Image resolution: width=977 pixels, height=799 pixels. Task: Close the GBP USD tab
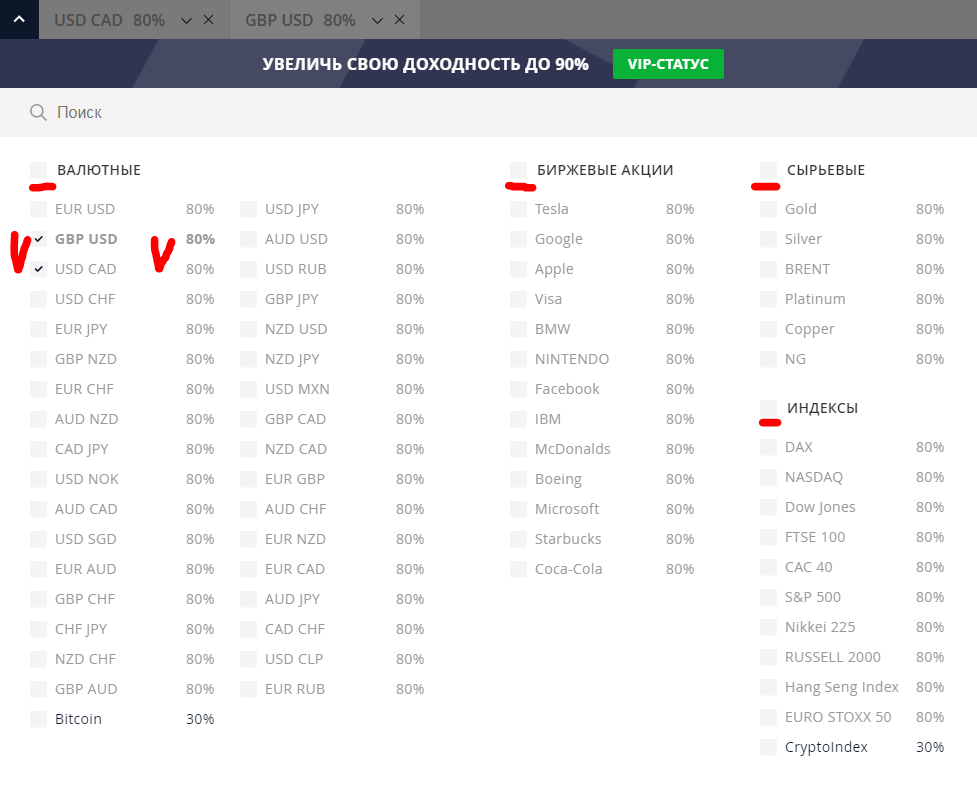click(x=400, y=20)
